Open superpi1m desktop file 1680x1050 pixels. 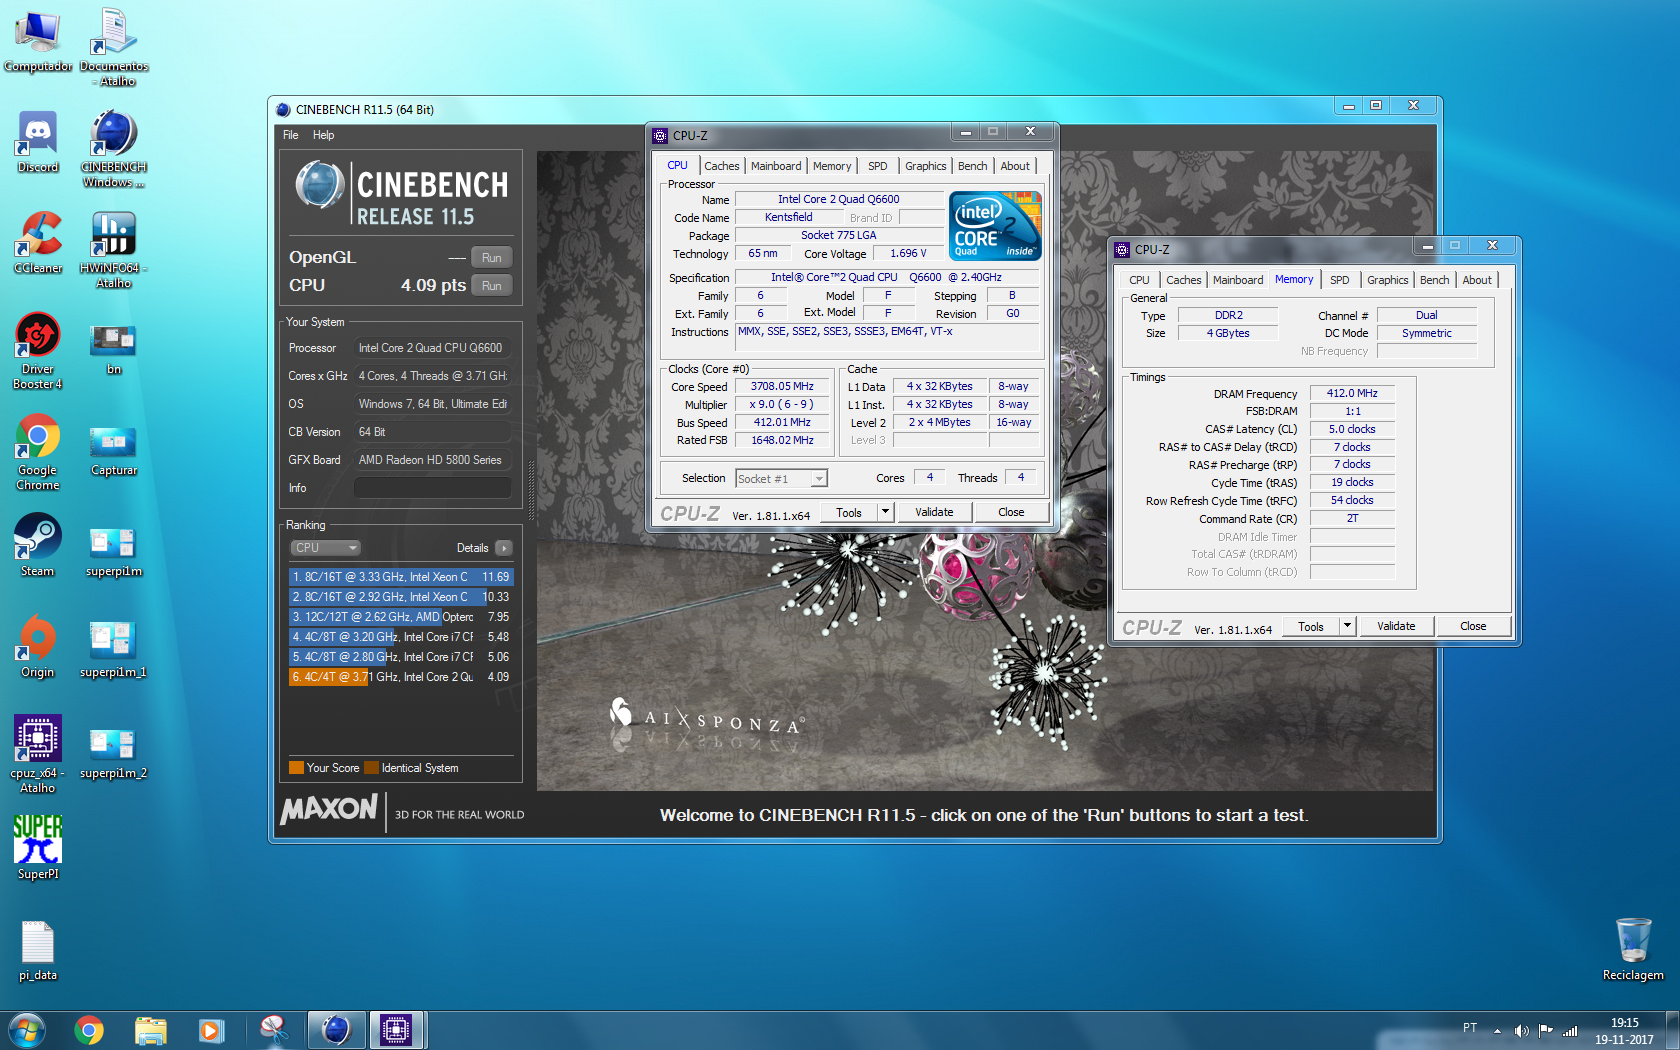click(114, 551)
